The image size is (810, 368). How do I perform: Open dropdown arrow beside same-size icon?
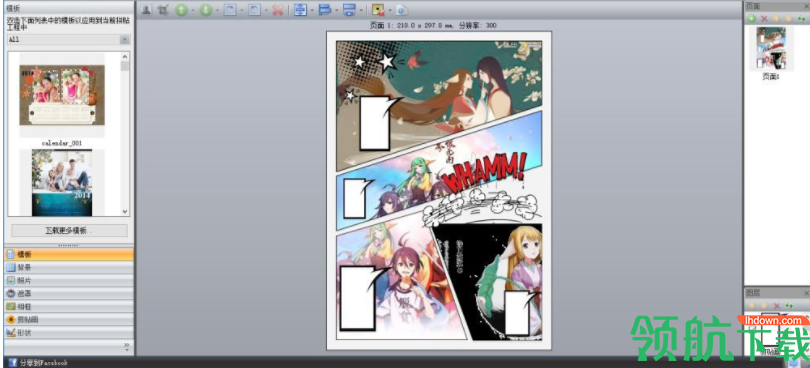(361, 10)
